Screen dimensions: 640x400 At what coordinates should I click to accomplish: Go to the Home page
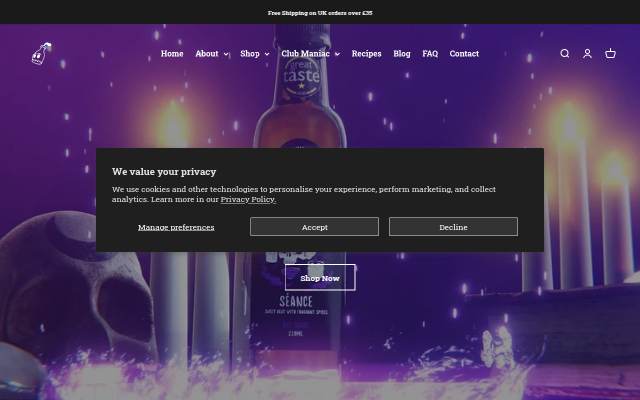coord(172,53)
